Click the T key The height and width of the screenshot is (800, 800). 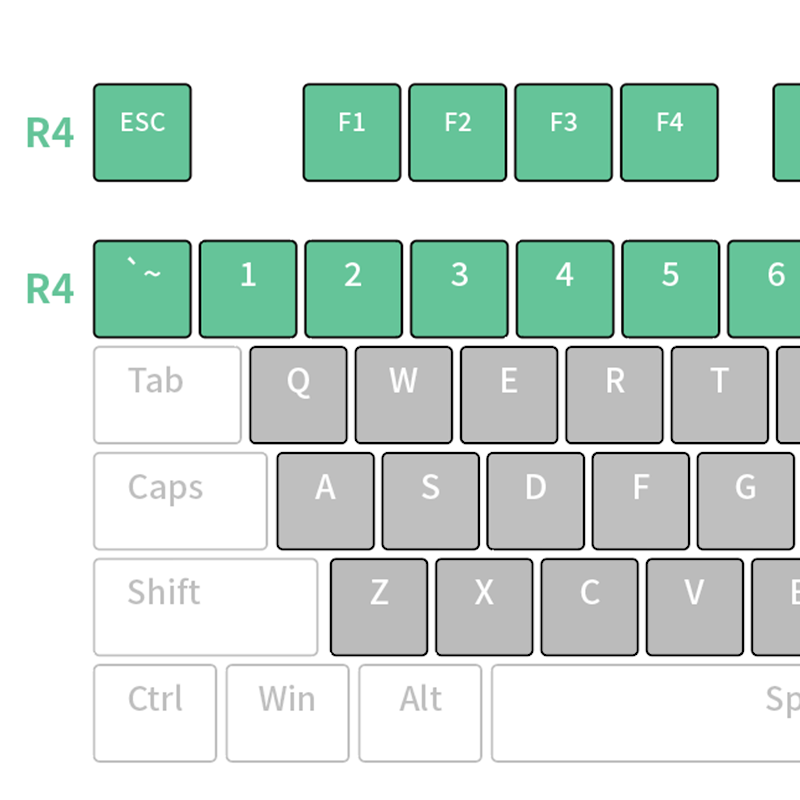click(719, 395)
